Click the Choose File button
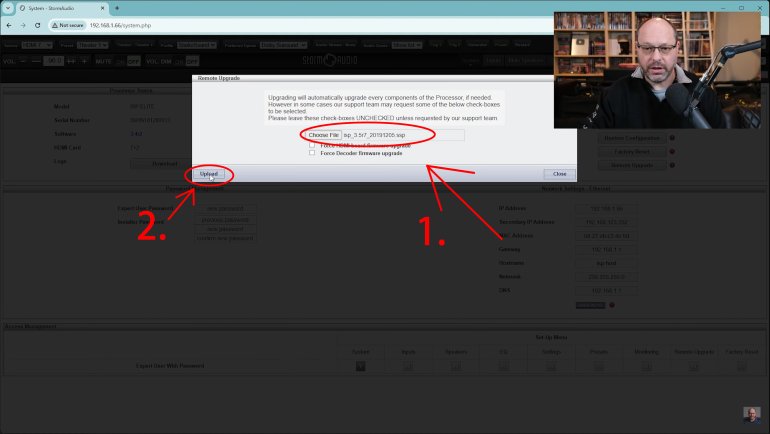This screenshot has height=434, width=770. point(324,135)
